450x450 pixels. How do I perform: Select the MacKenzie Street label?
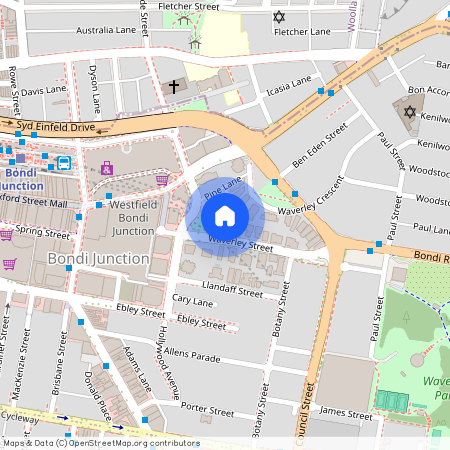(x=21, y=364)
